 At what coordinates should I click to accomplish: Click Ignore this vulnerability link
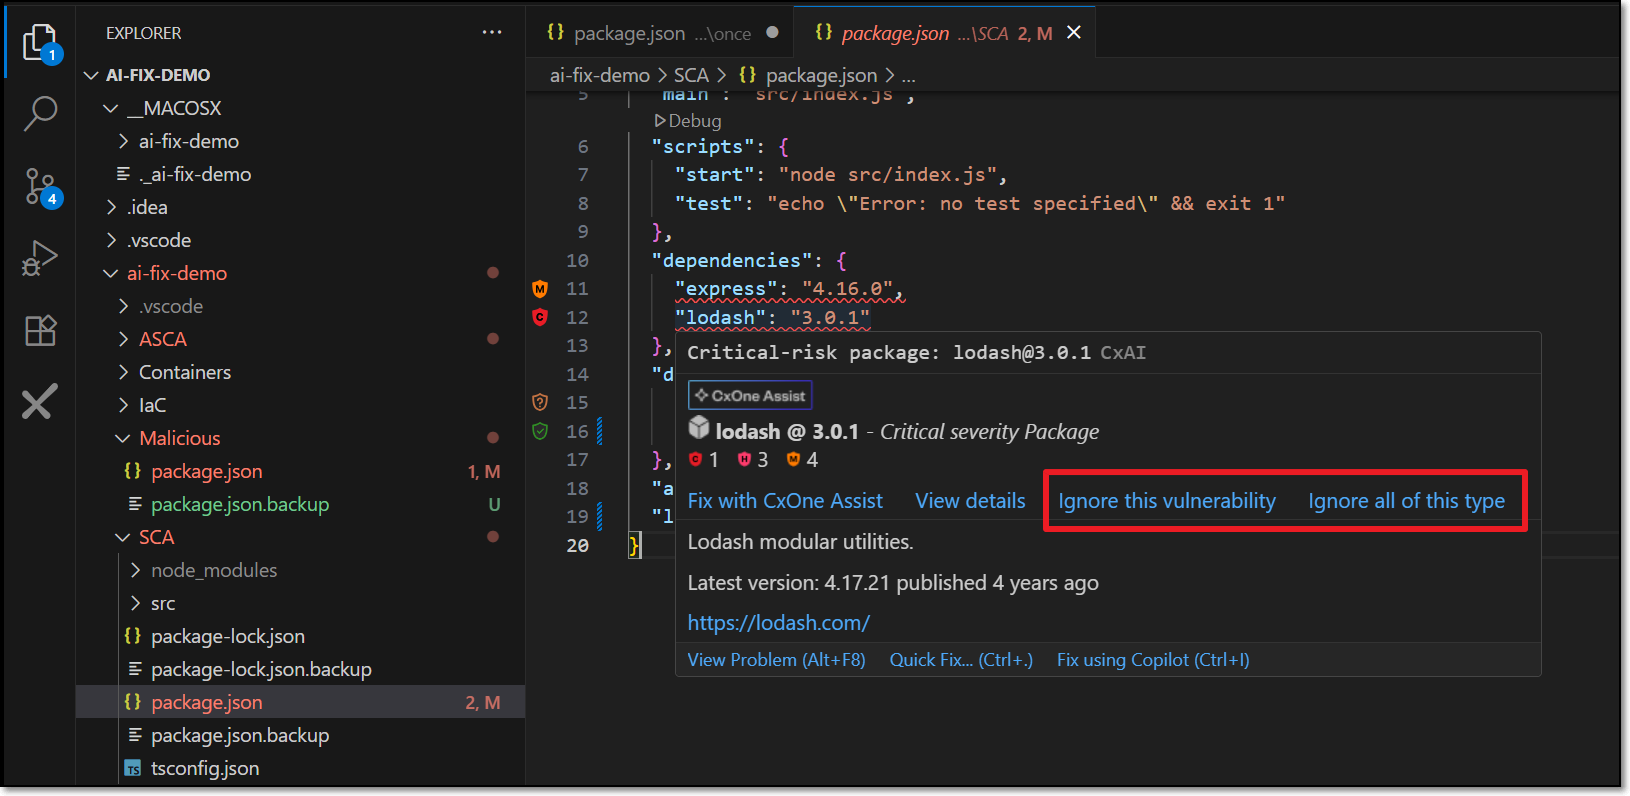[1167, 501]
